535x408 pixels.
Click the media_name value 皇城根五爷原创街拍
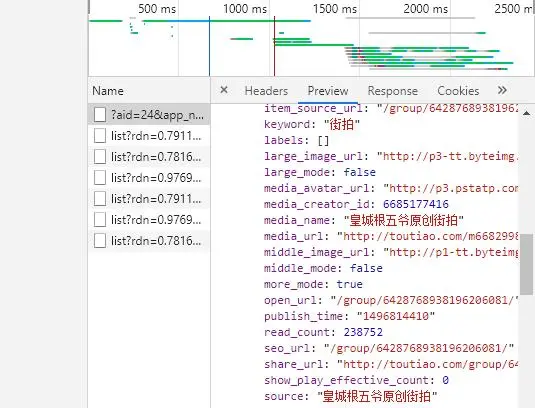coord(404,220)
